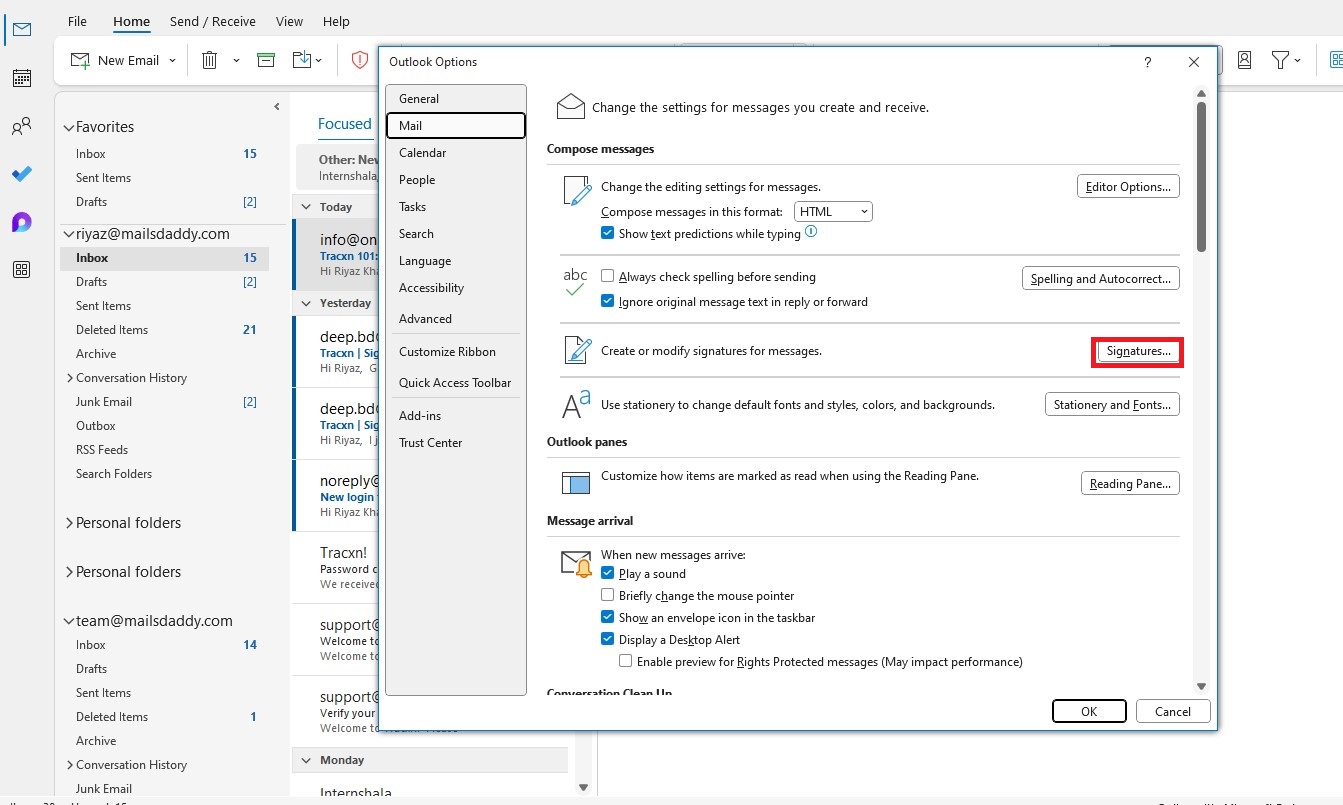
Task: Click Stationery and Fonts... button
Action: point(1112,405)
